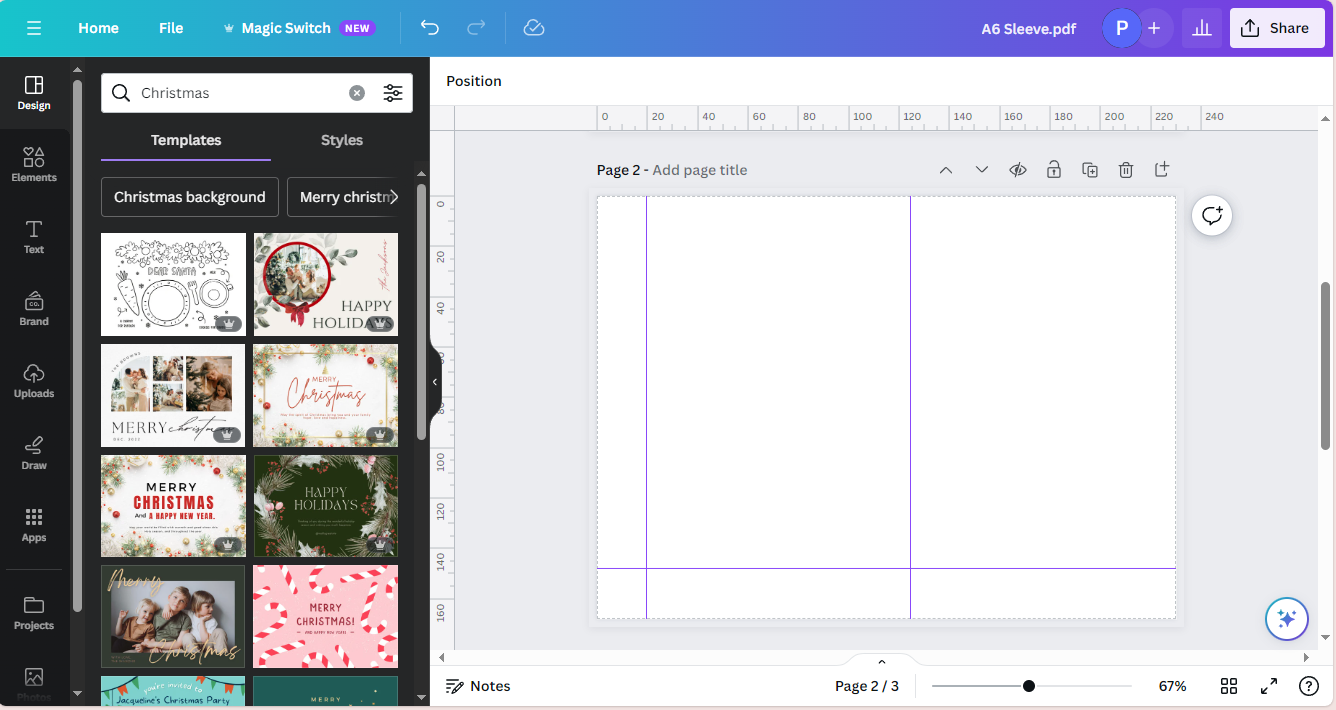Select the Draw tool
Screen dimensions: 1336x710
coord(34,452)
